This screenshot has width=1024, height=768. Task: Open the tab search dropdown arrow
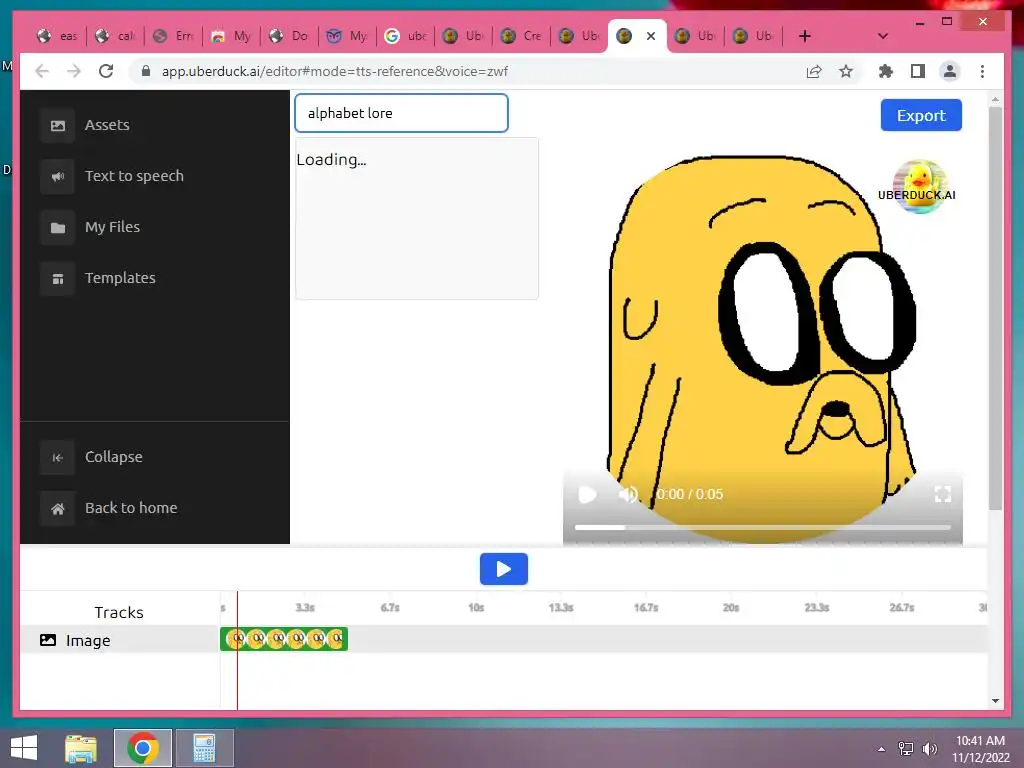click(883, 36)
